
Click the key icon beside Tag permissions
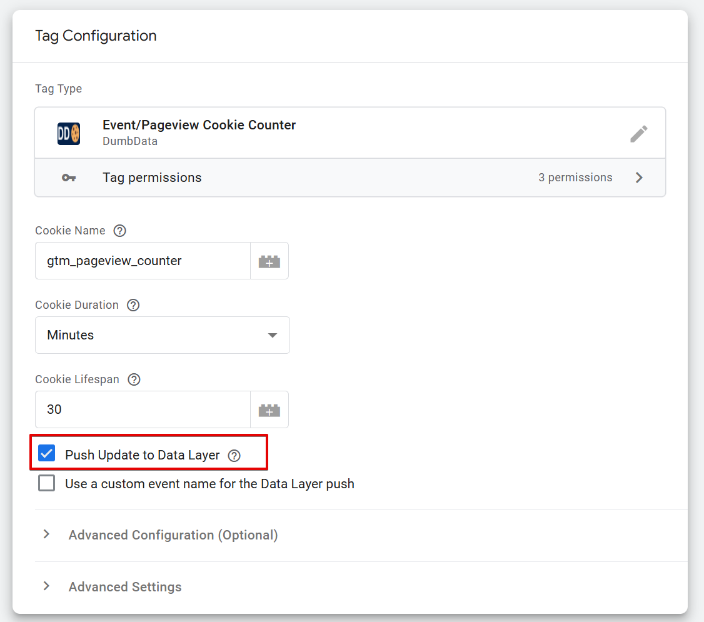[x=69, y=178]
